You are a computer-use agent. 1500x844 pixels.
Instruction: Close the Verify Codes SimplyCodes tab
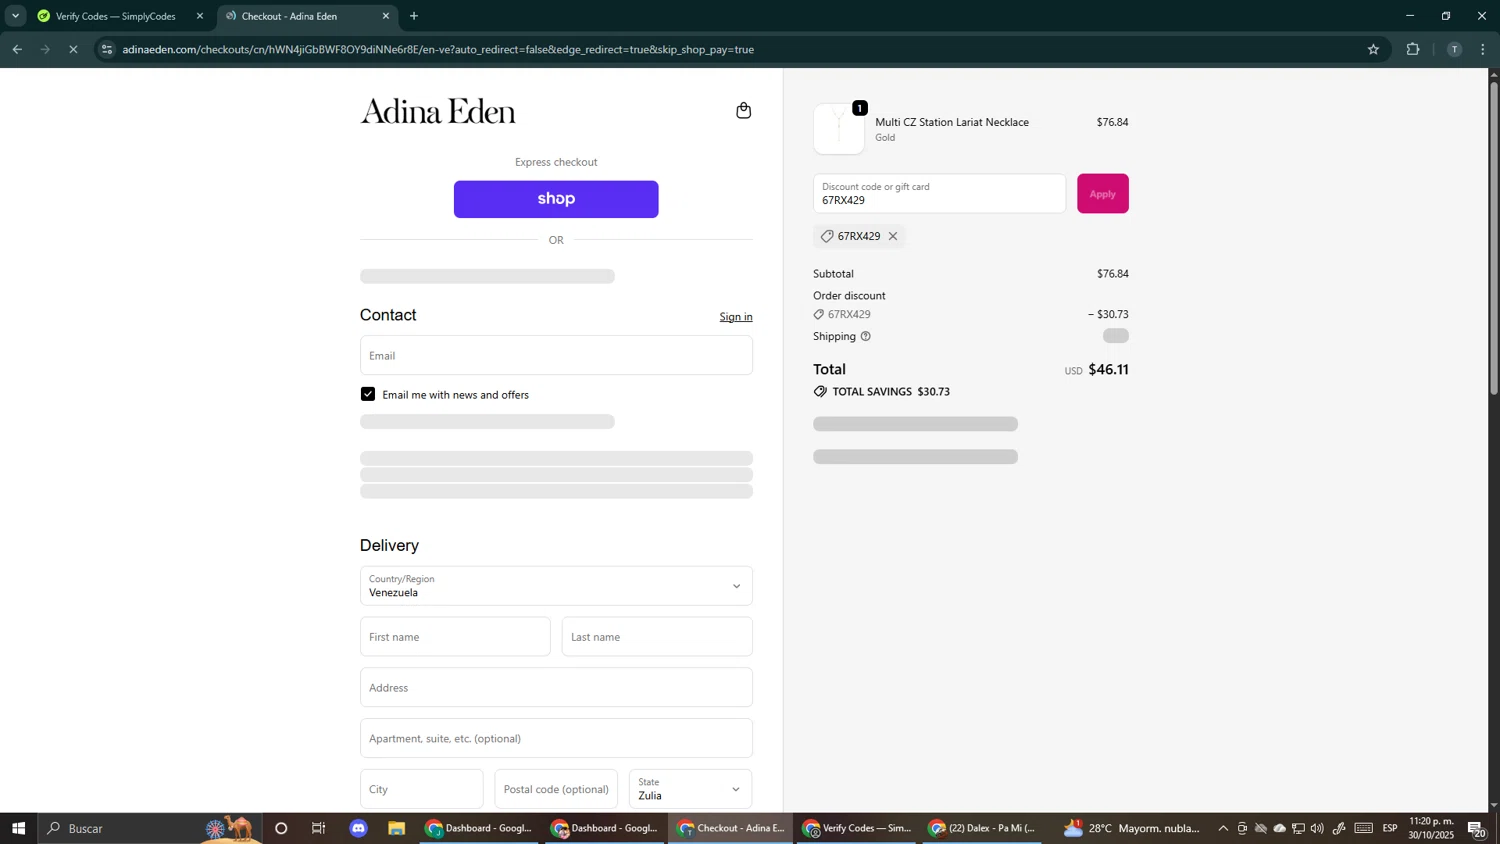[200, 16]
